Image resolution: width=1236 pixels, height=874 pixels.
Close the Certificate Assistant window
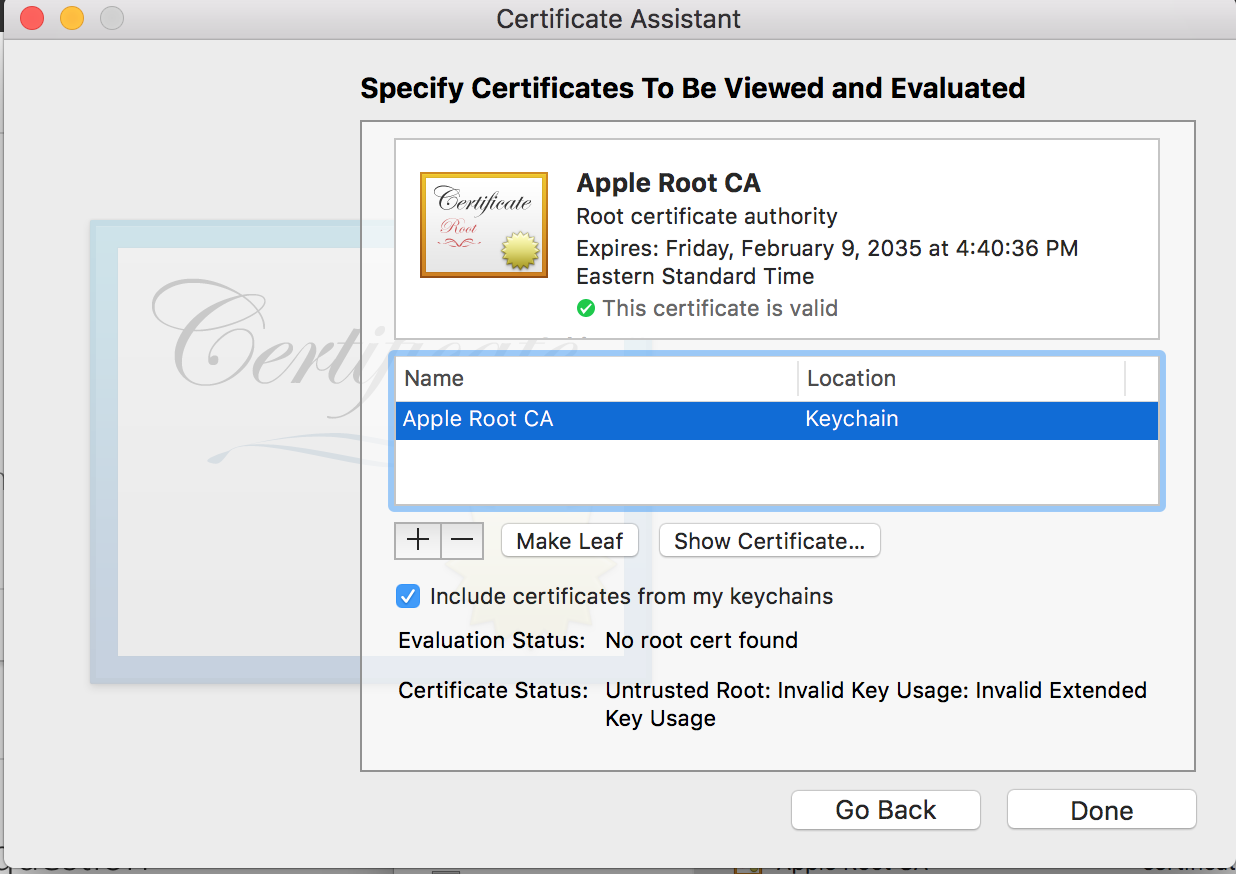[32, 18]
